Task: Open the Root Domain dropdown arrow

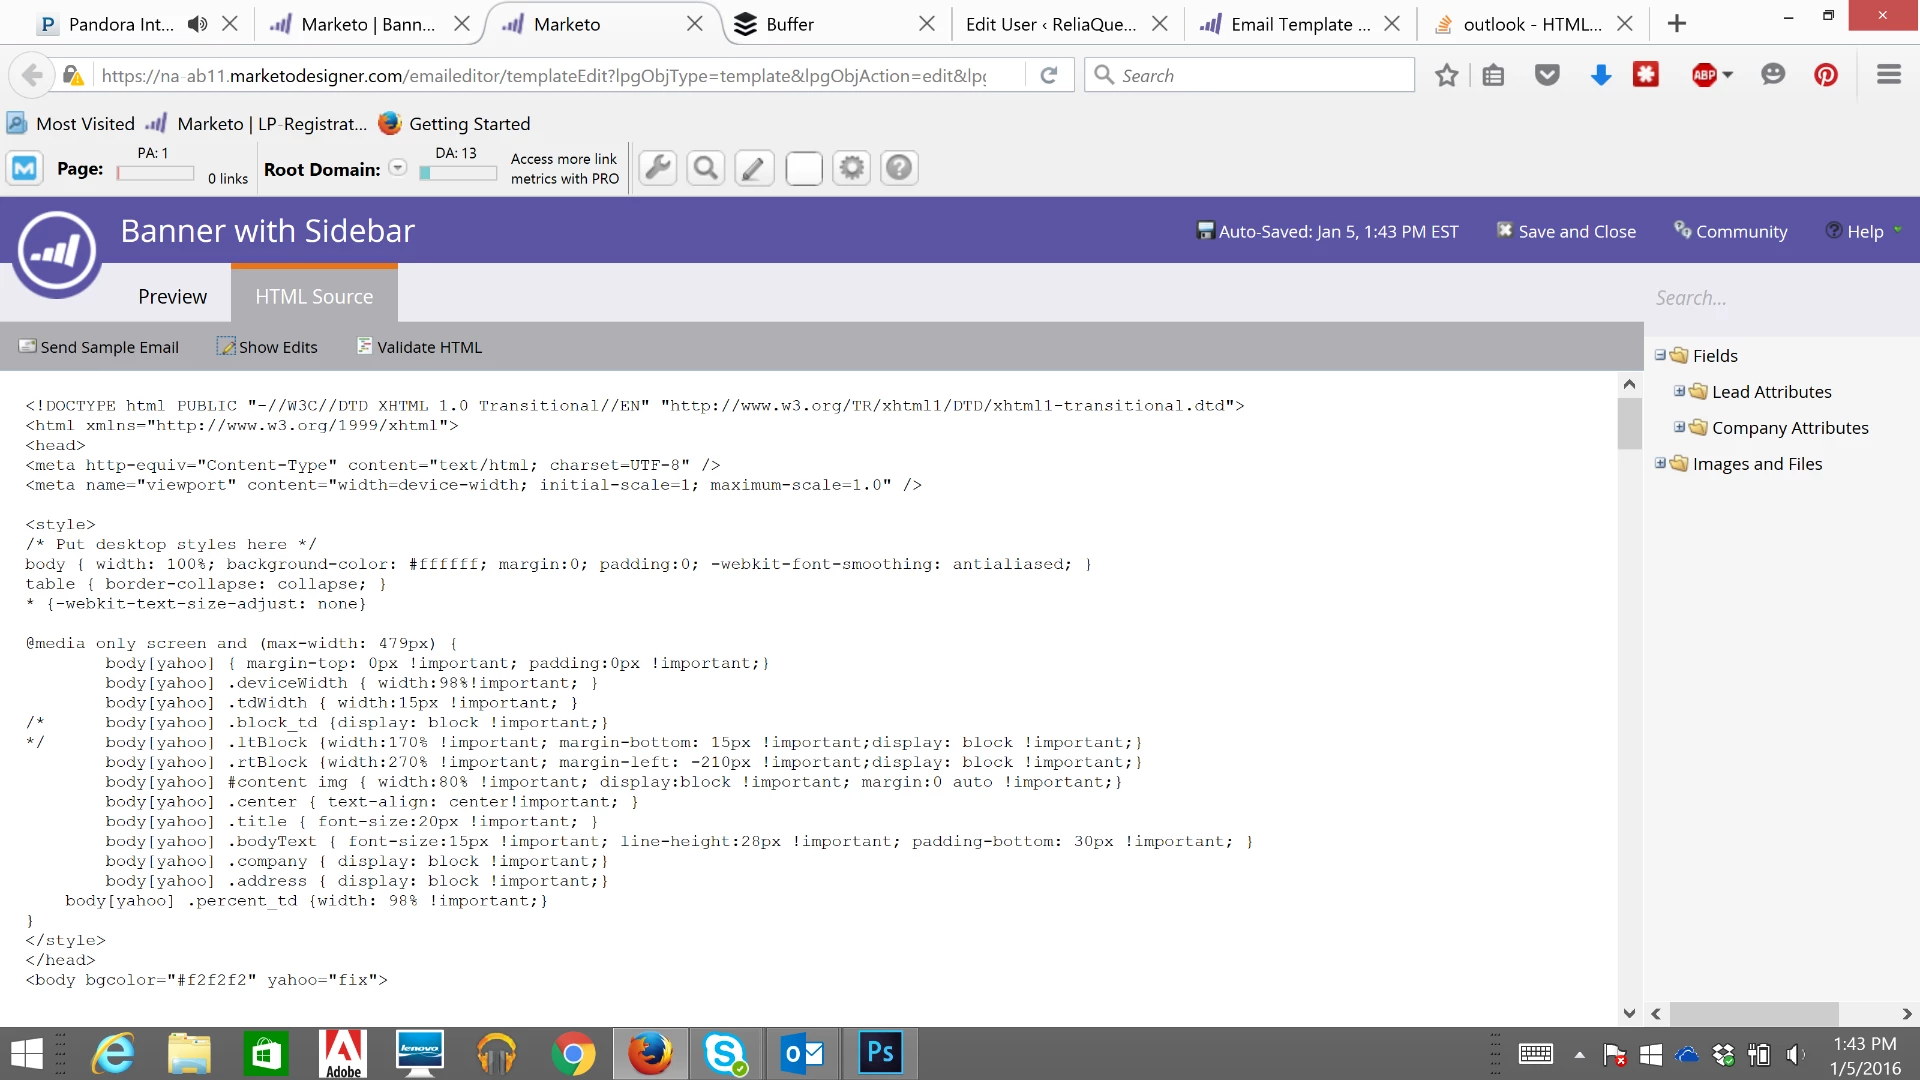Action: 398,168
